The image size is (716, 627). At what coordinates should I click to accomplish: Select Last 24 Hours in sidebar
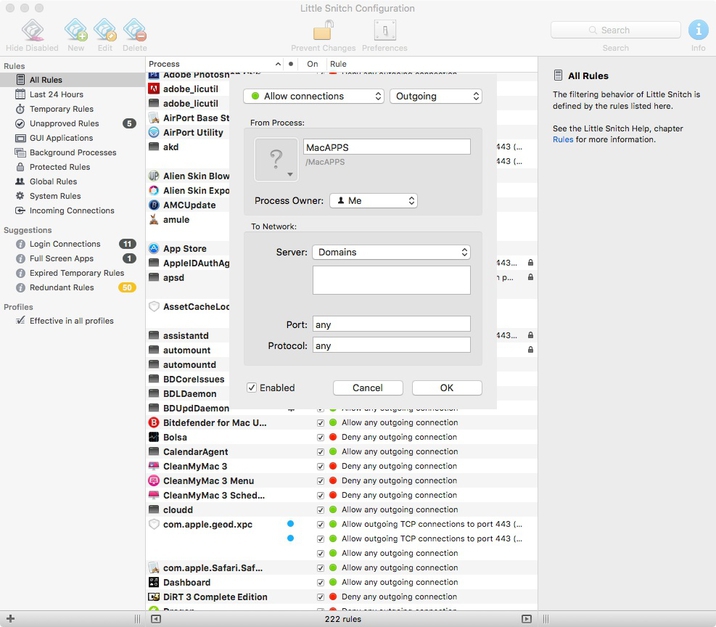pos(56,95)
